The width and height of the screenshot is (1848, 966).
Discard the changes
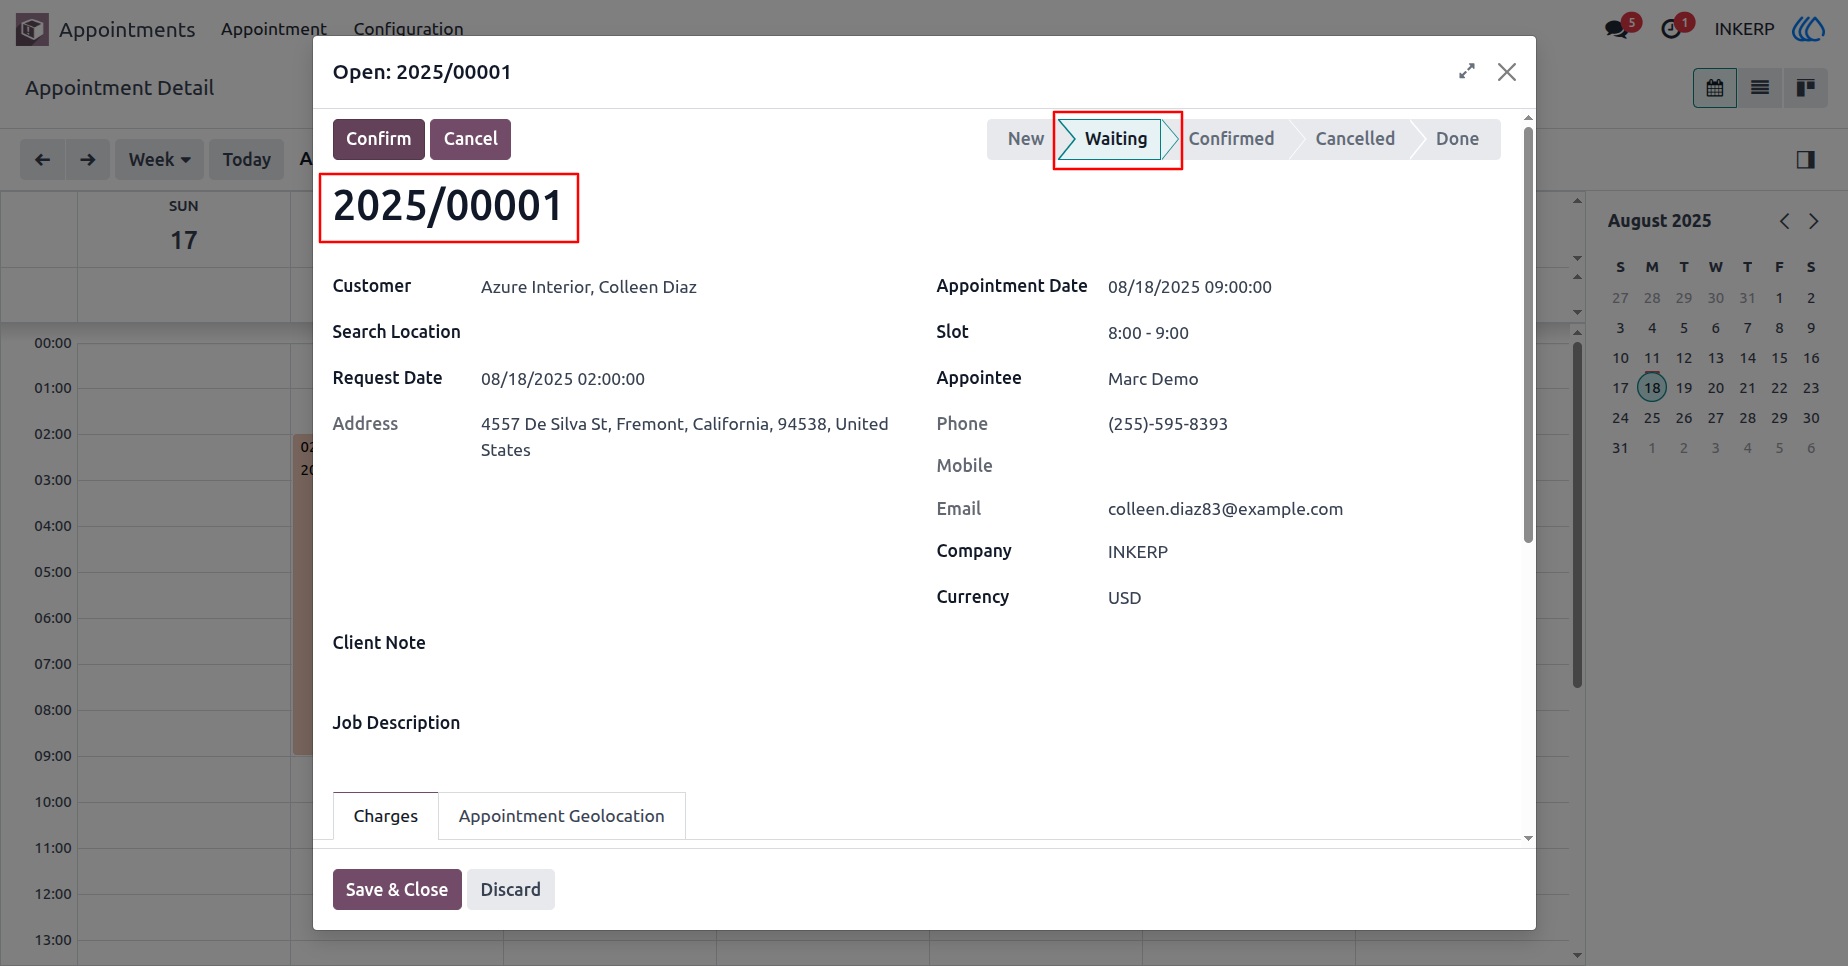(510, 889)
